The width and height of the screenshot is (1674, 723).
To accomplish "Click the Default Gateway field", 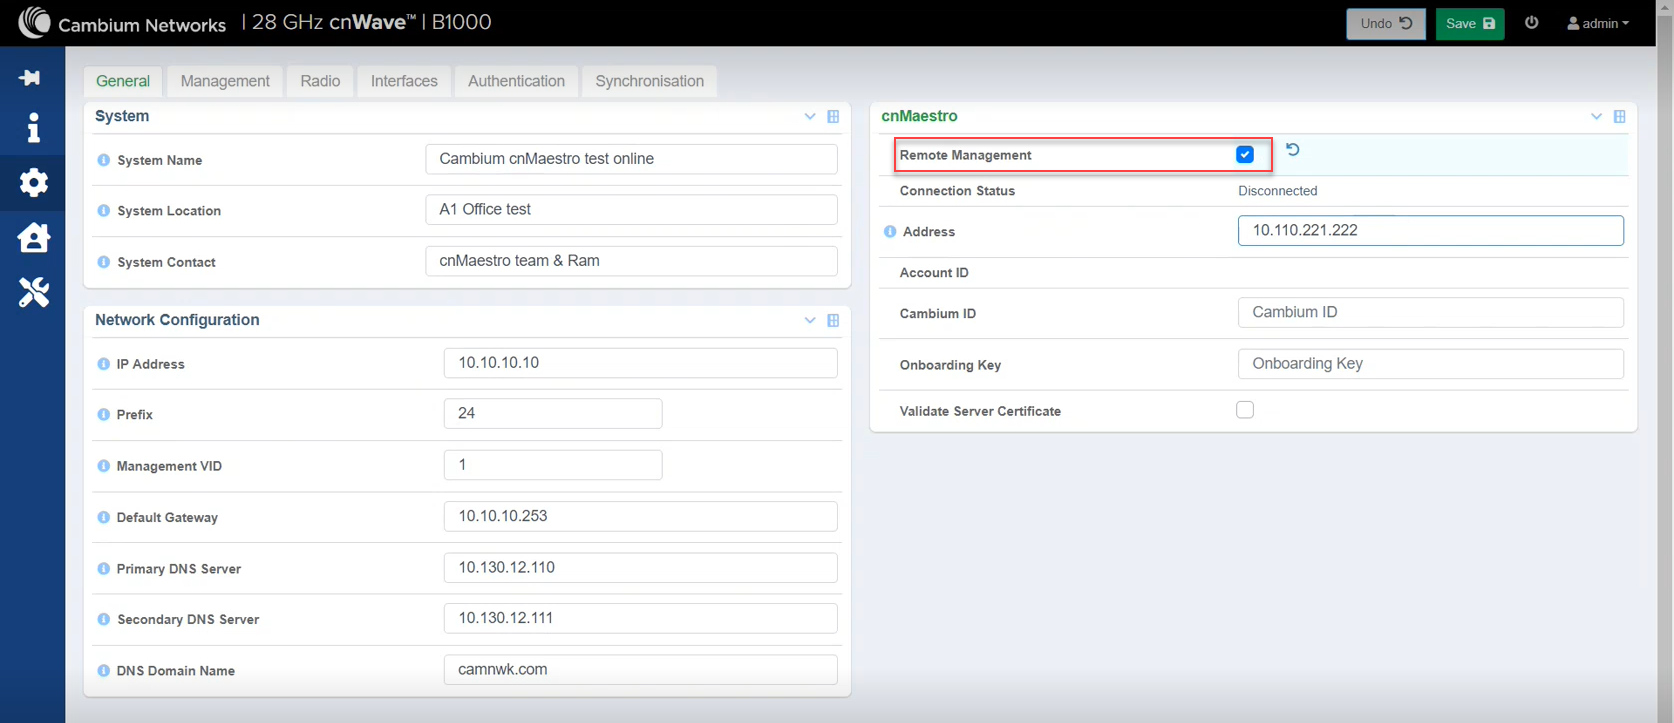I will point(640,516).
